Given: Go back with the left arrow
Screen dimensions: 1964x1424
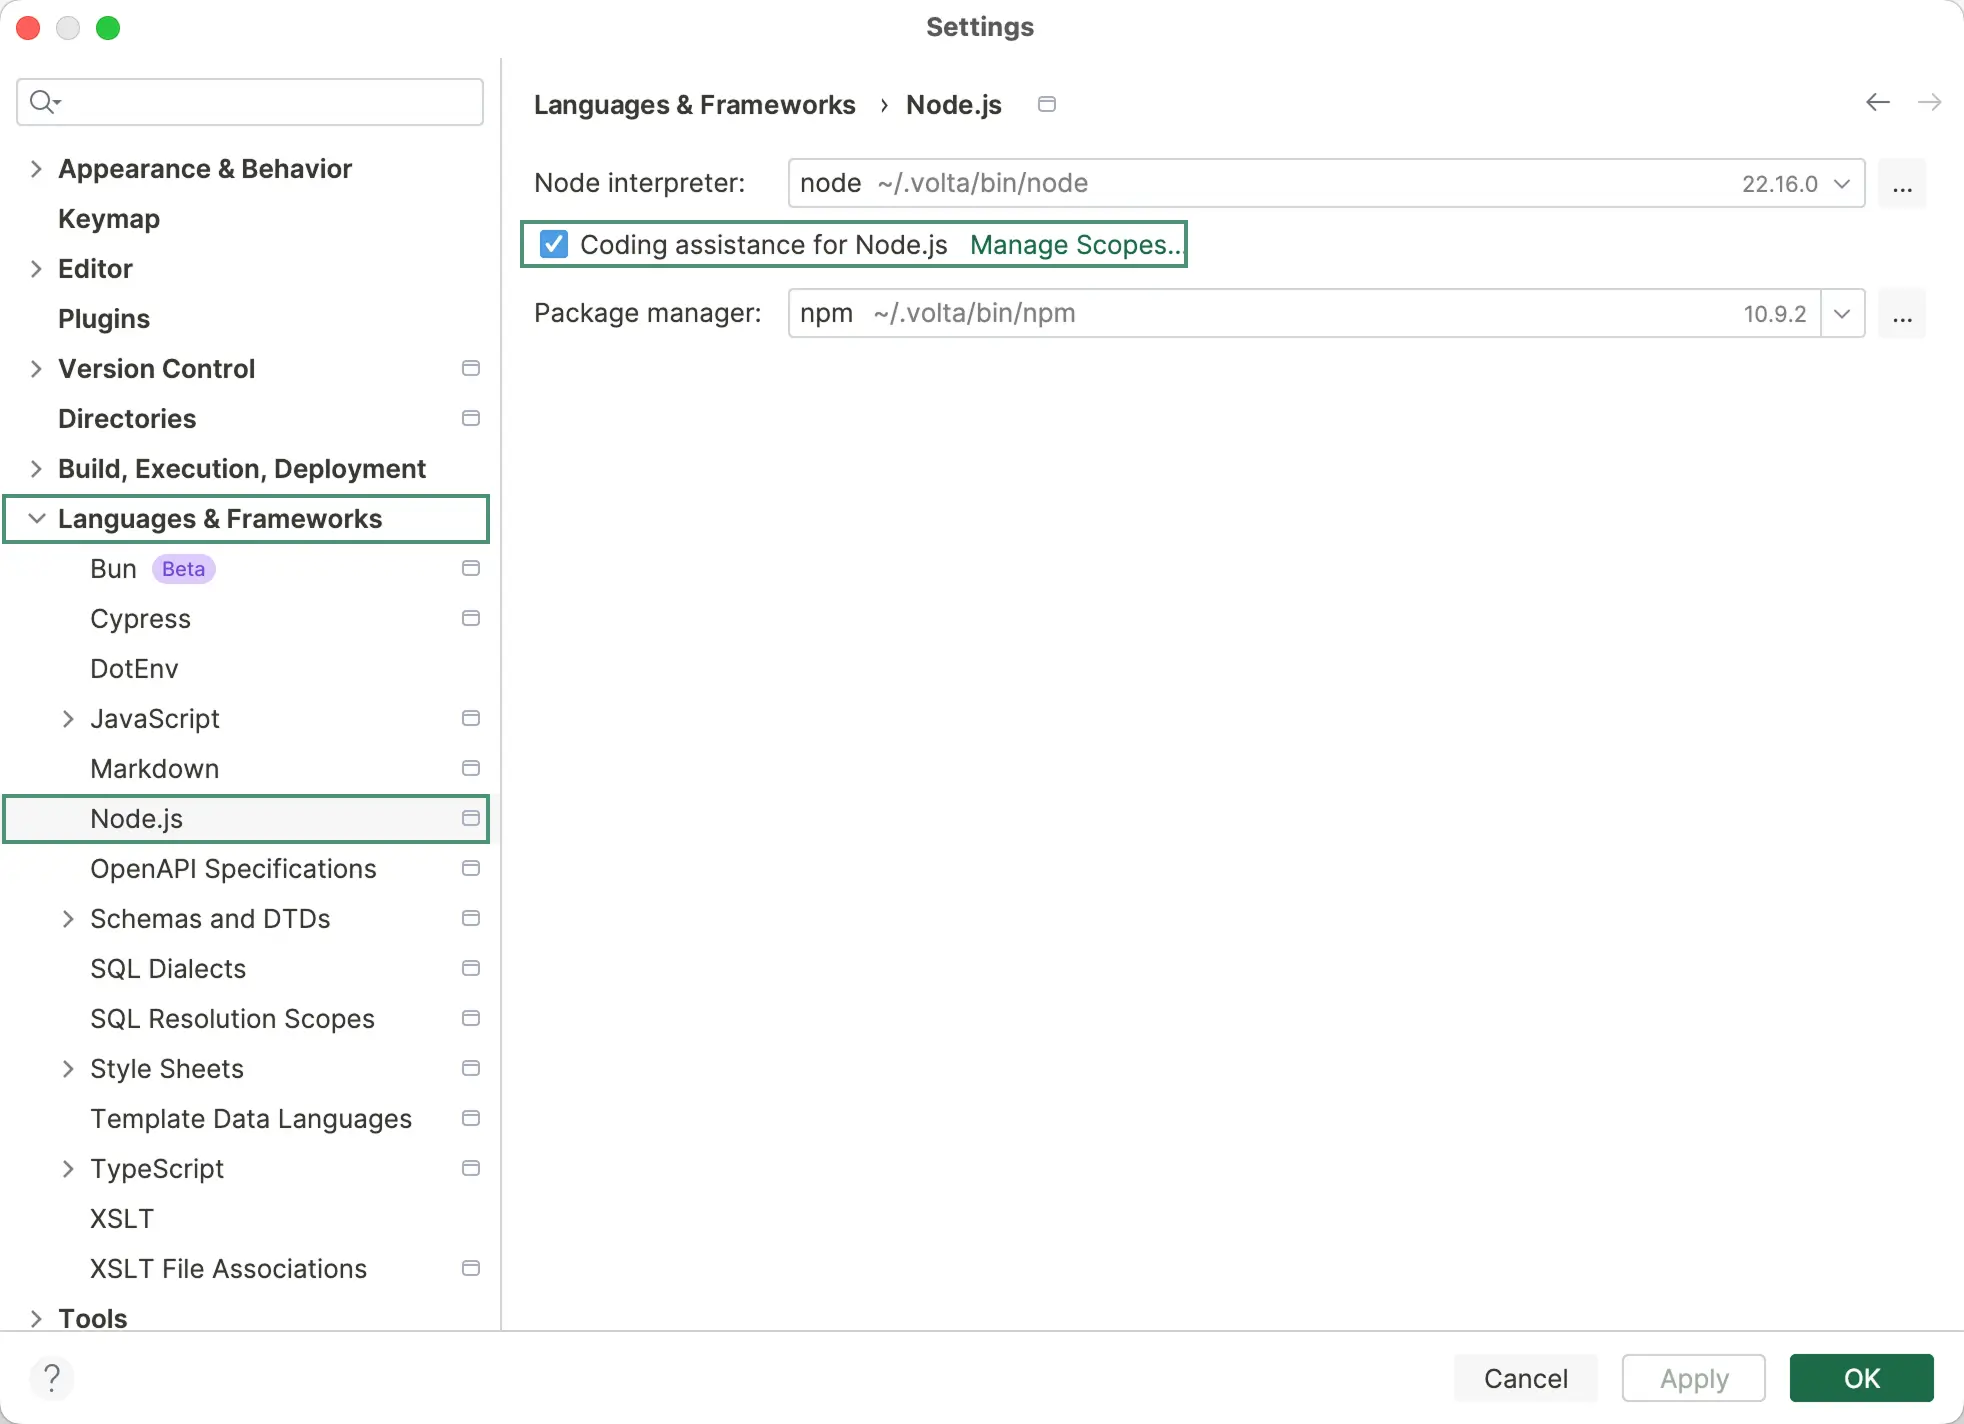Looking at the screenshot, I should 1878,102.
